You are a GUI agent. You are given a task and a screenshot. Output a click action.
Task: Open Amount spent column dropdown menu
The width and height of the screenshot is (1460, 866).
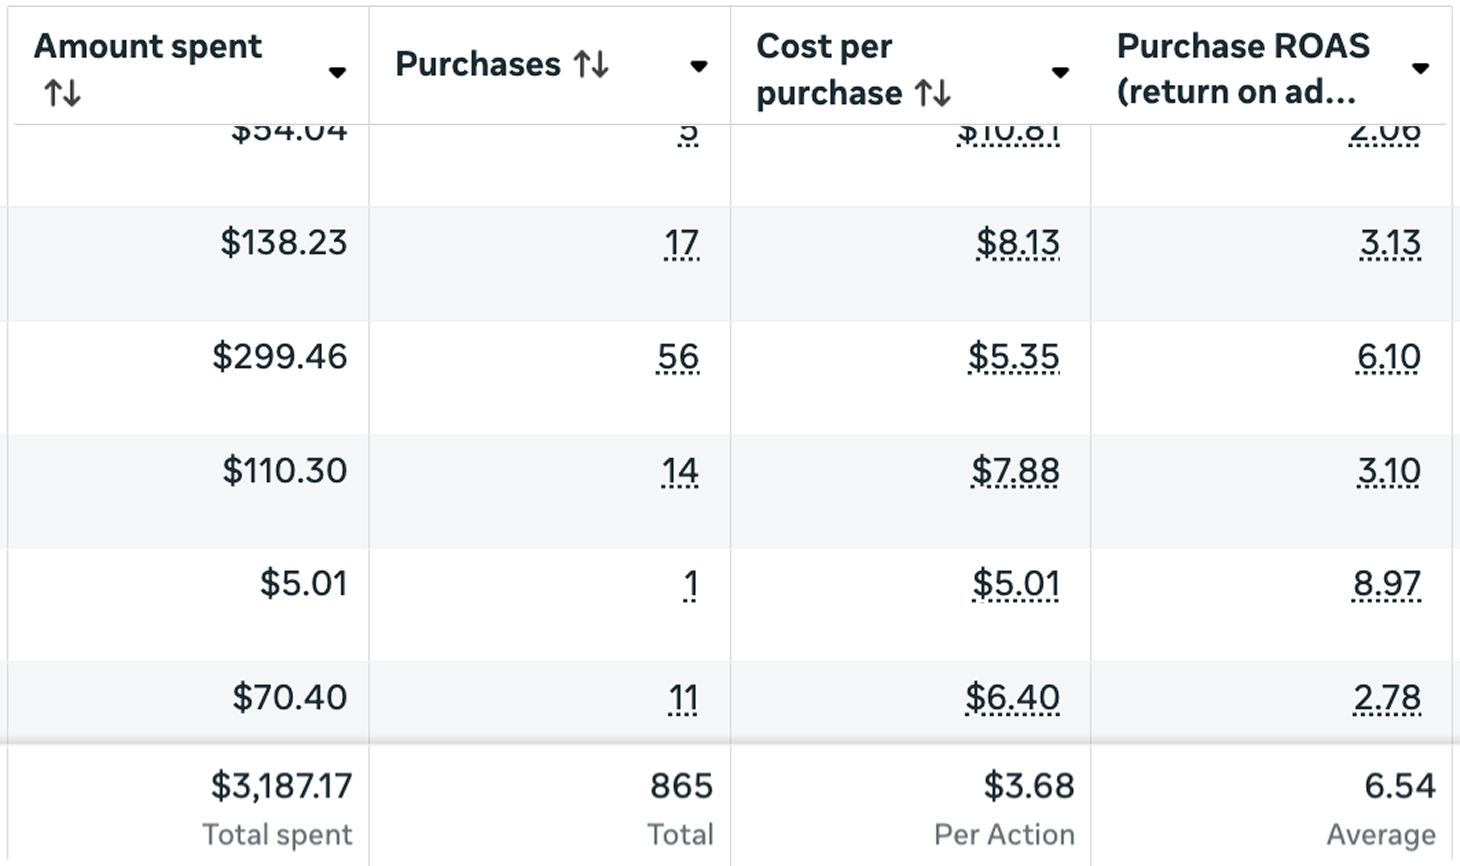[337, 72]
